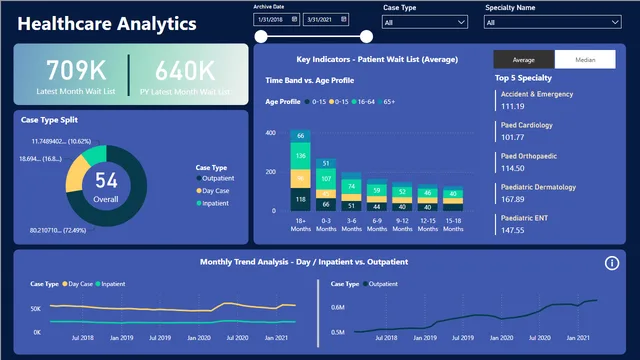640x360 pixels.
Task: Click the 10.62% donut data label
Action: pos(61,141)
